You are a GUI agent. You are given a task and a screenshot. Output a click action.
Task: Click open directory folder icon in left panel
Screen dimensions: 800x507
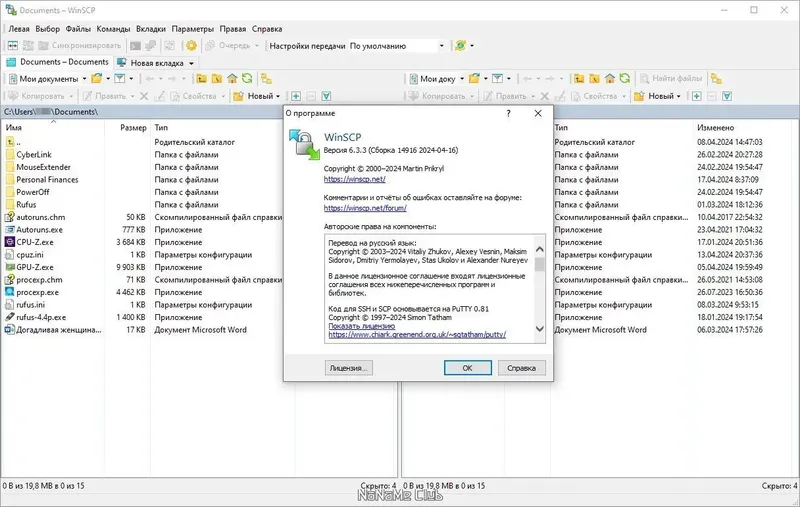[96, 79]
